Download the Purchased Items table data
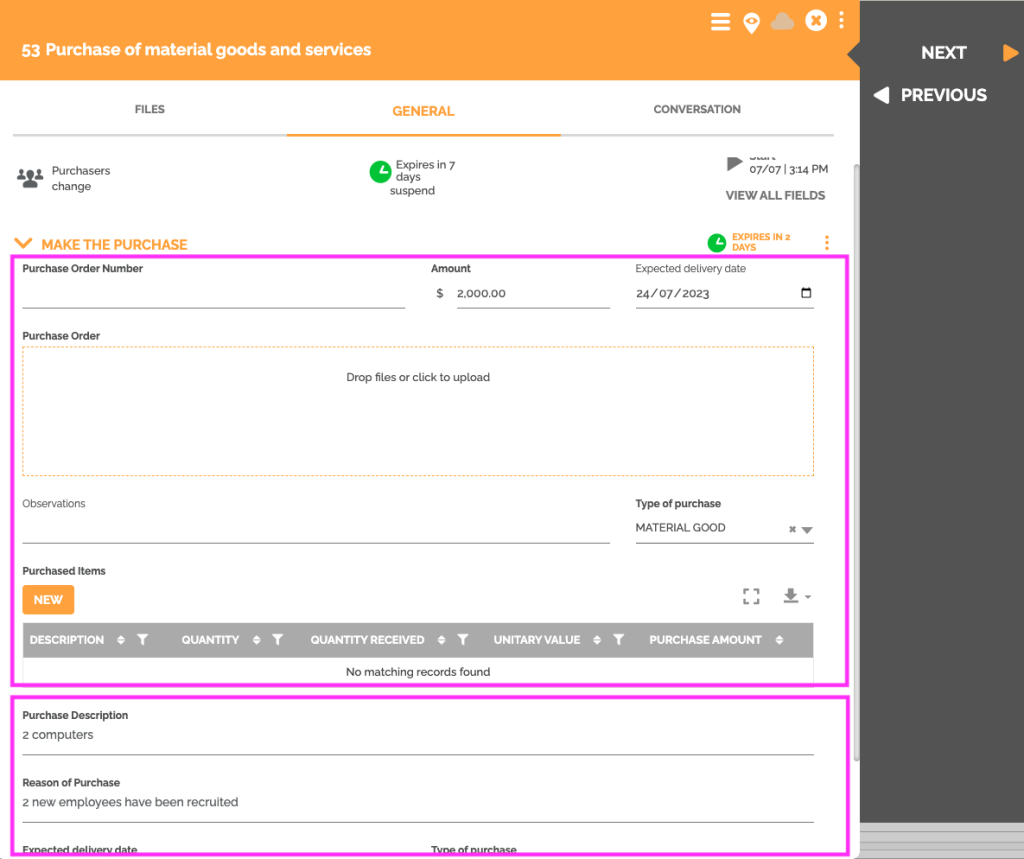Viewport: 1024px width, 859px height. point(791,596)
